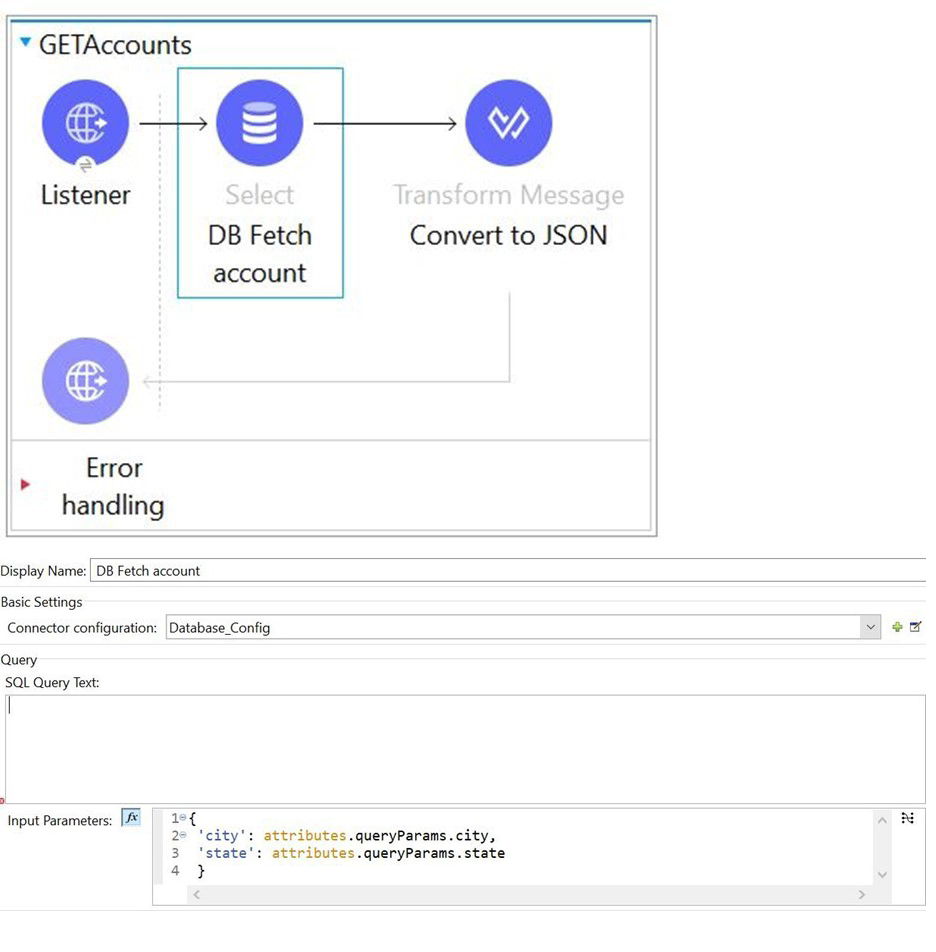936x952 pixels.
Task: Select the database Select component icon
Action: (259, 123)
